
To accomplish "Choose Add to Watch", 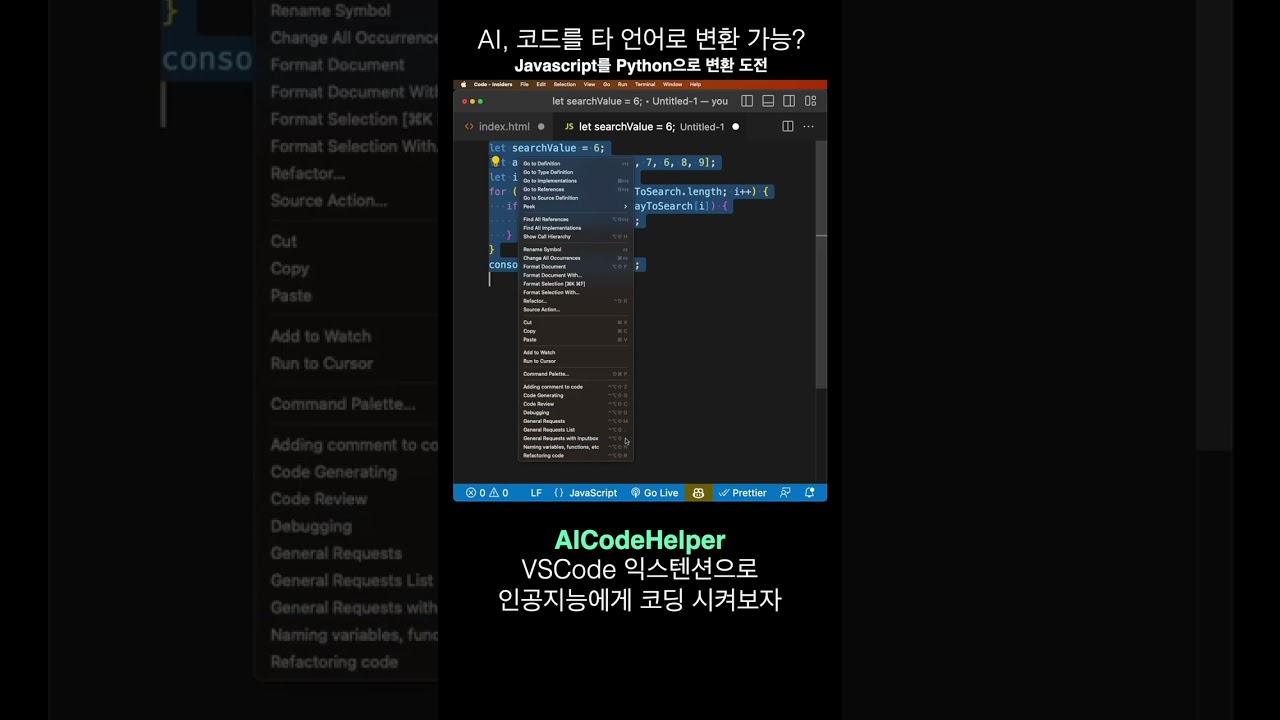I will click(575, 352).
